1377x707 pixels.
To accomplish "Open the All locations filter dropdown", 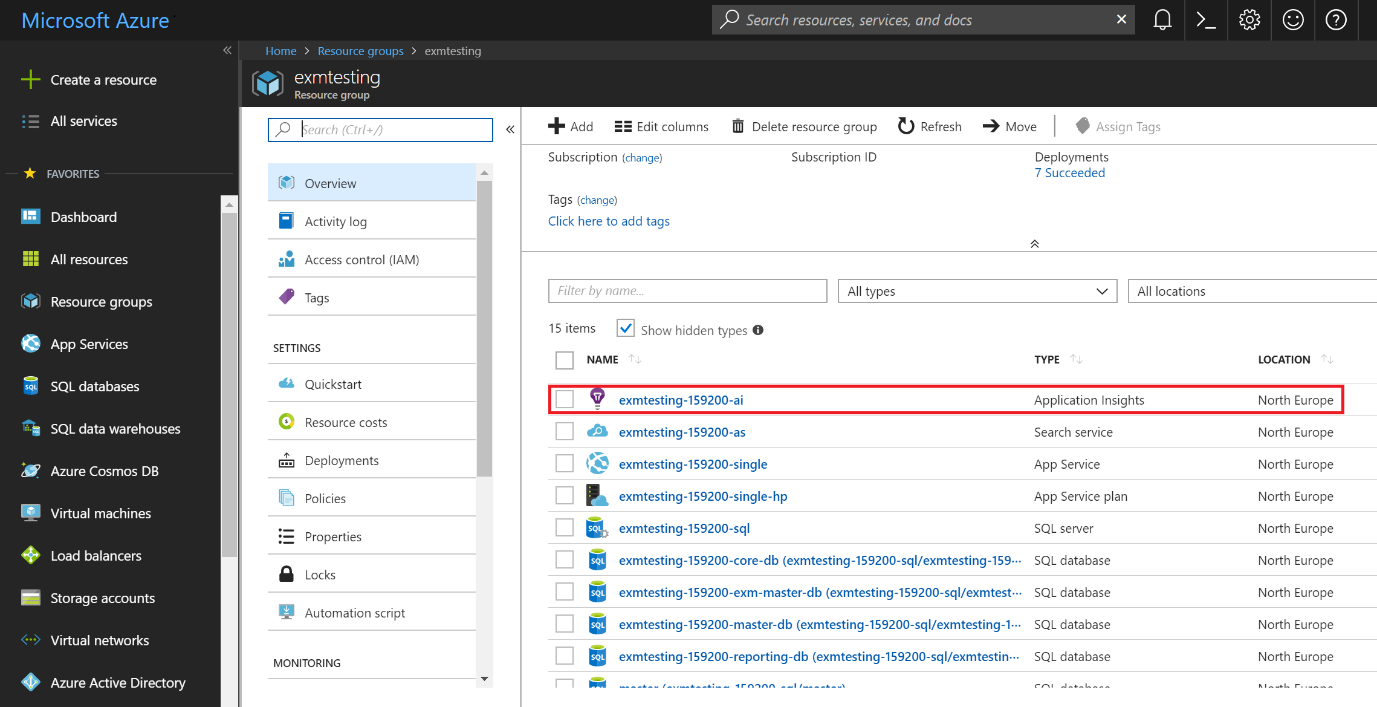I will click(1251, 290).
